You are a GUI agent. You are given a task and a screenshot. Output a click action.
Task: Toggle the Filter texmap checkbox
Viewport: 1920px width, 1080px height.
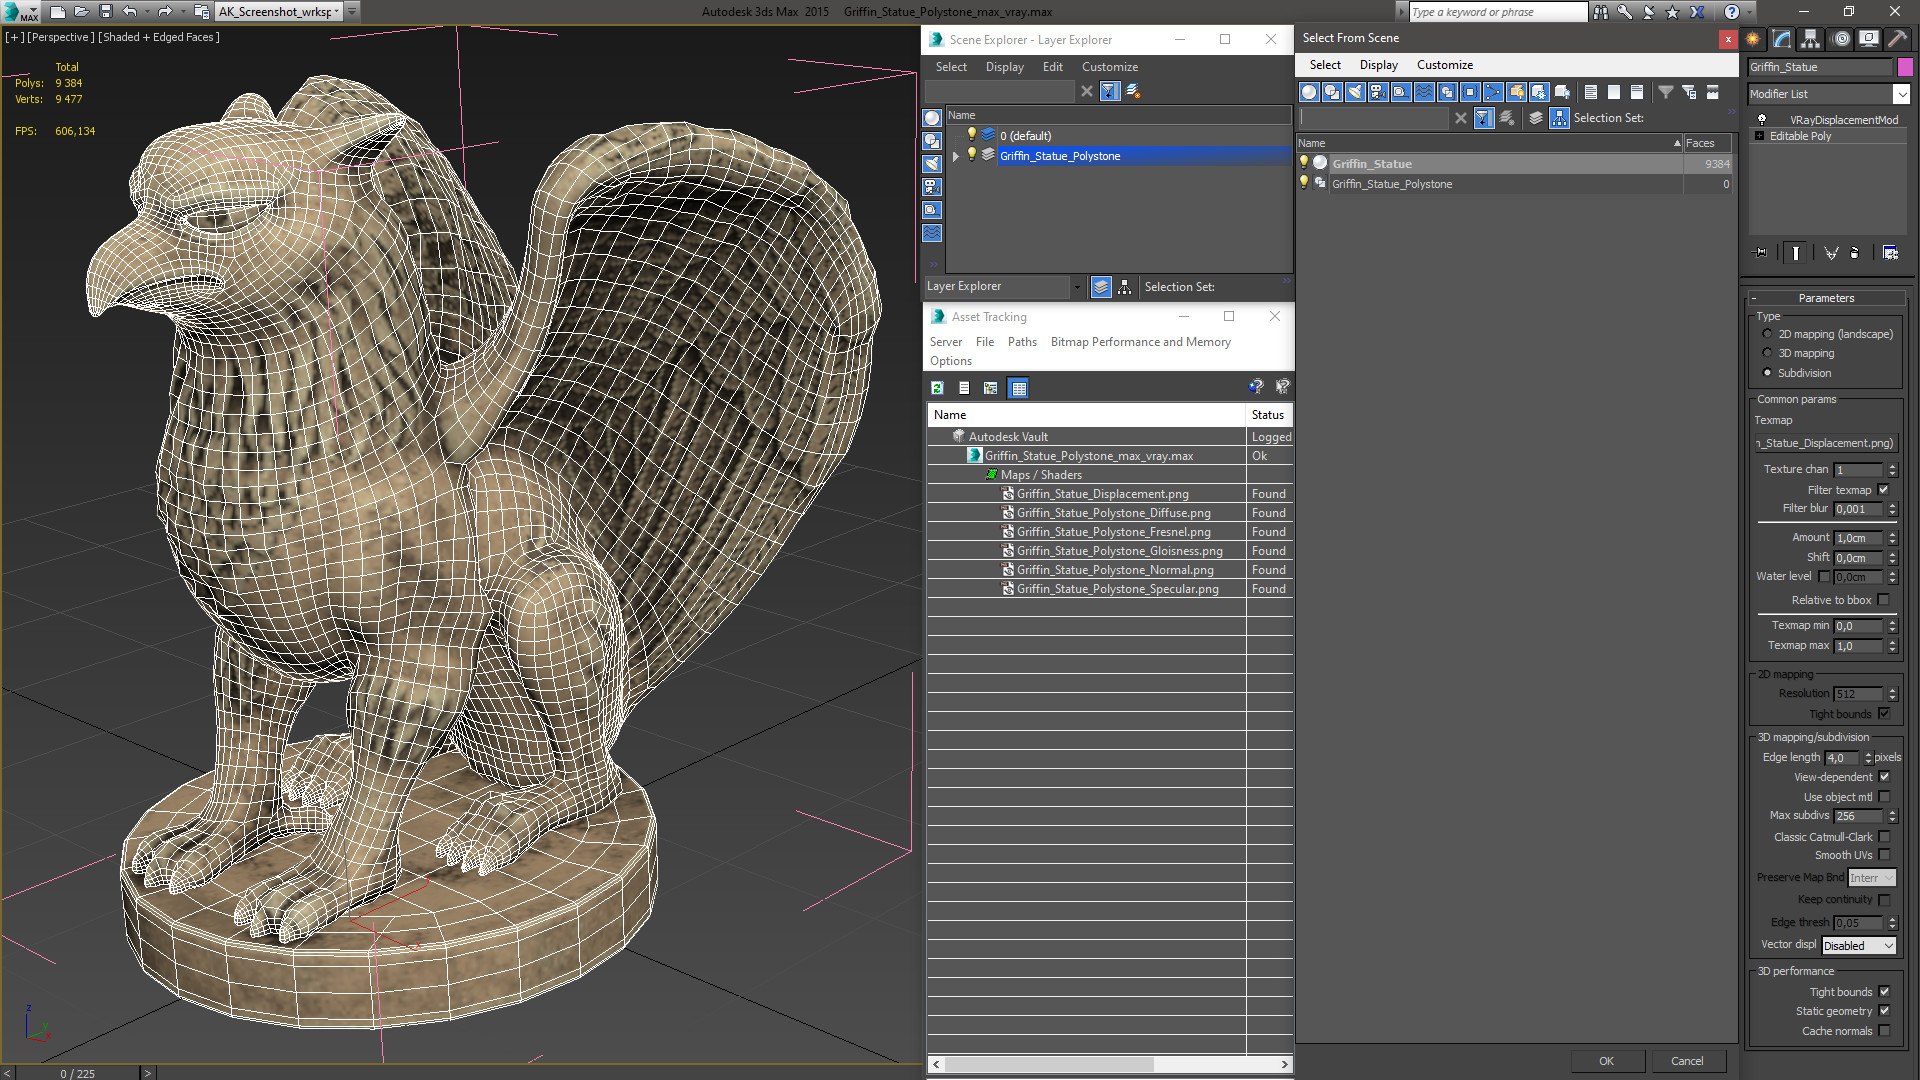pyautogui.click(x=1884, y=490)
